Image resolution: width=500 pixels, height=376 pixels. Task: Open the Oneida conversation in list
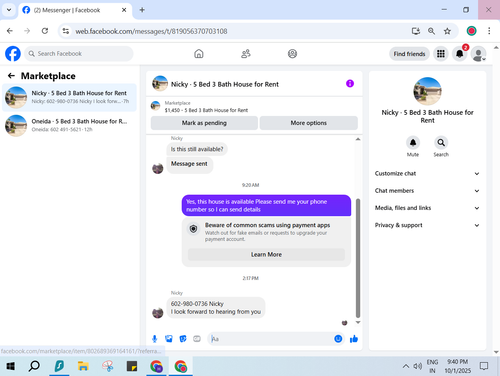69,125
